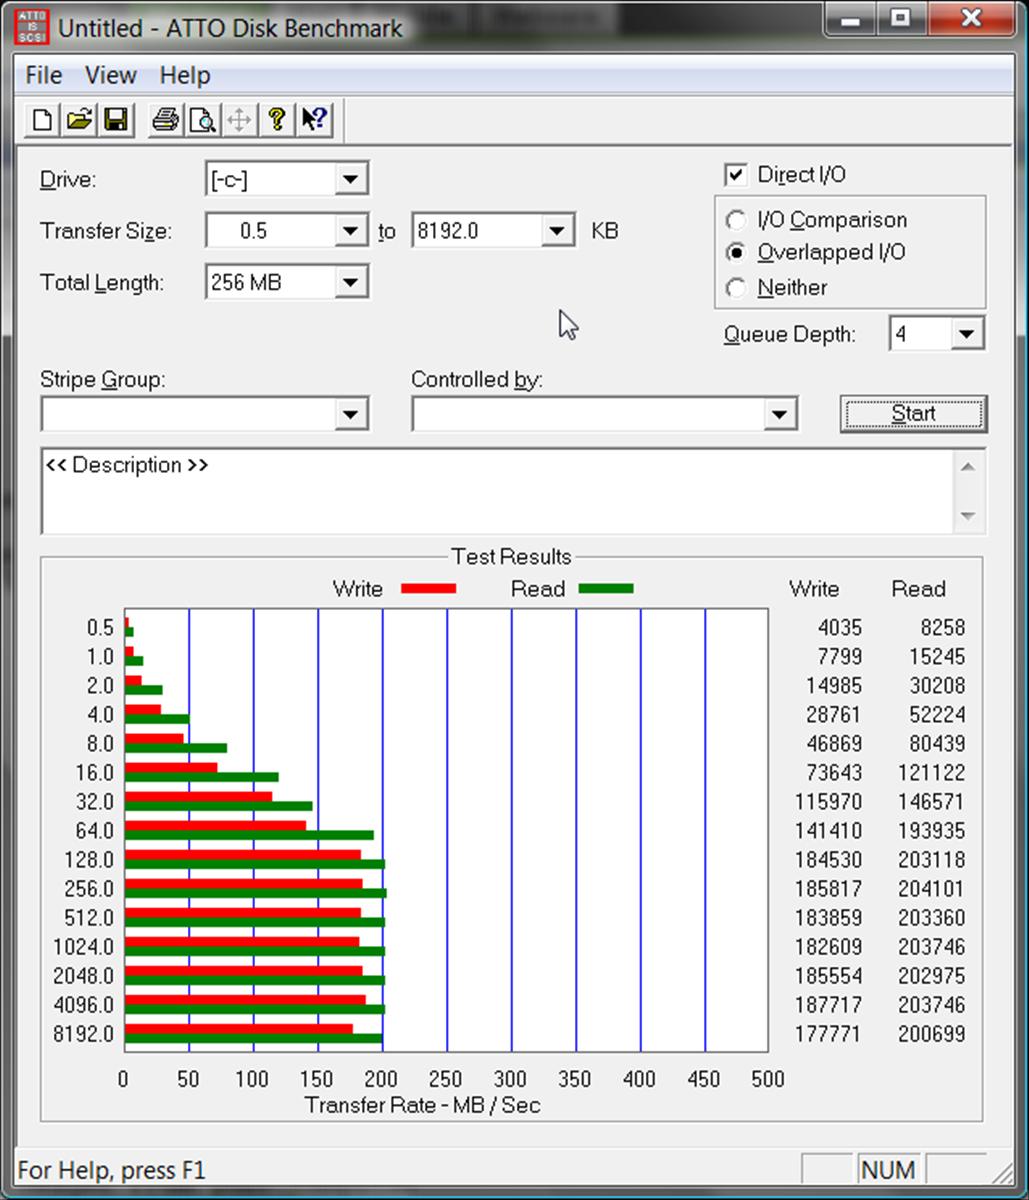1029x1200 pixels.
Task: Minimize the ATTO Disk Benchmark window
Action: pos(851,18)
